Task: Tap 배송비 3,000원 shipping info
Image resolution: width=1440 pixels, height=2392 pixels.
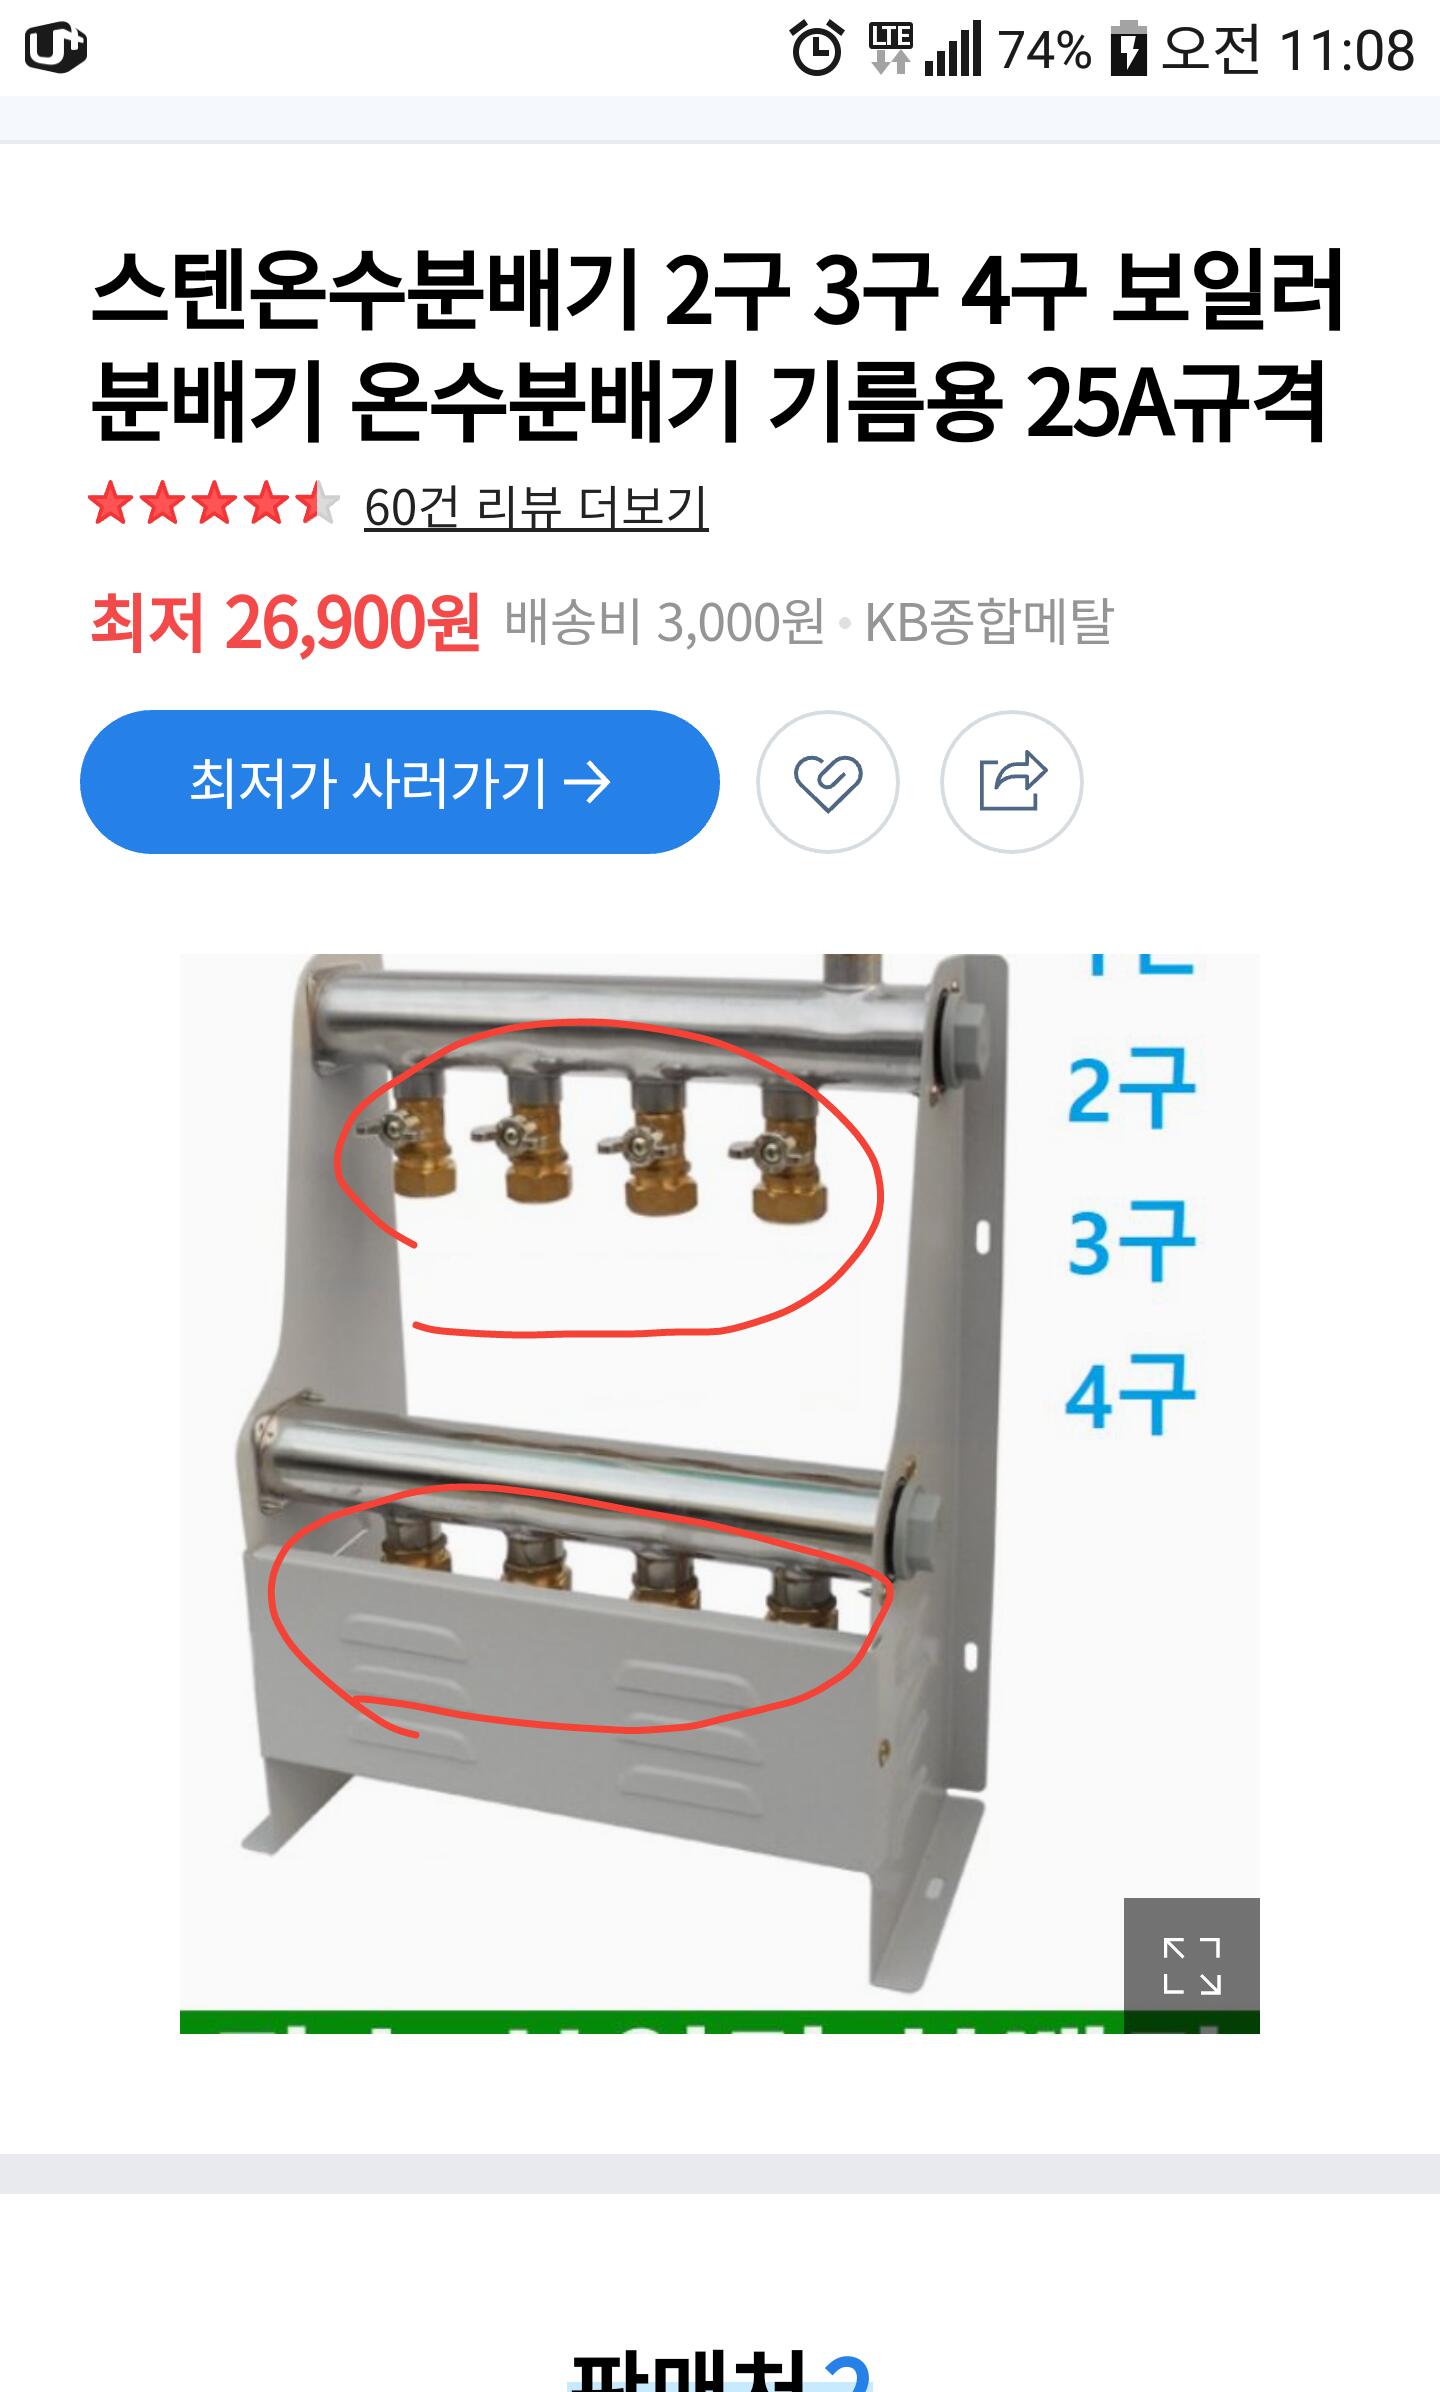Action: coord(664,623)
